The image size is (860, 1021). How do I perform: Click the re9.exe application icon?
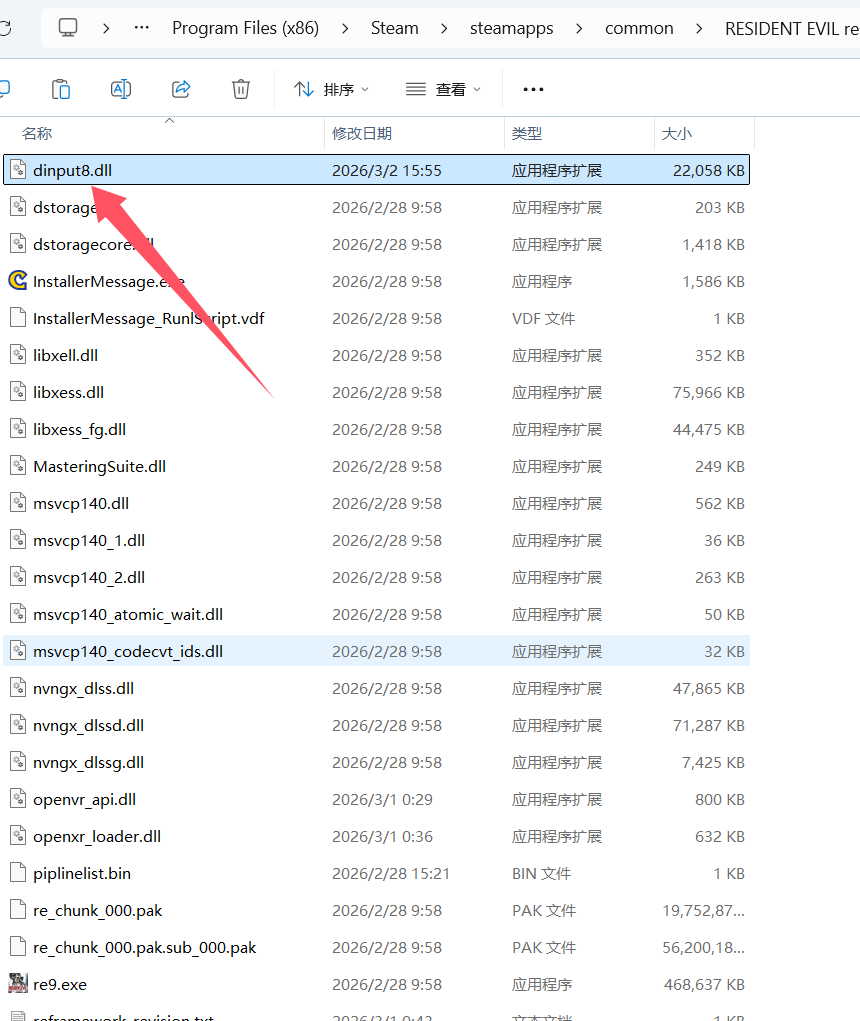(17, 984)
